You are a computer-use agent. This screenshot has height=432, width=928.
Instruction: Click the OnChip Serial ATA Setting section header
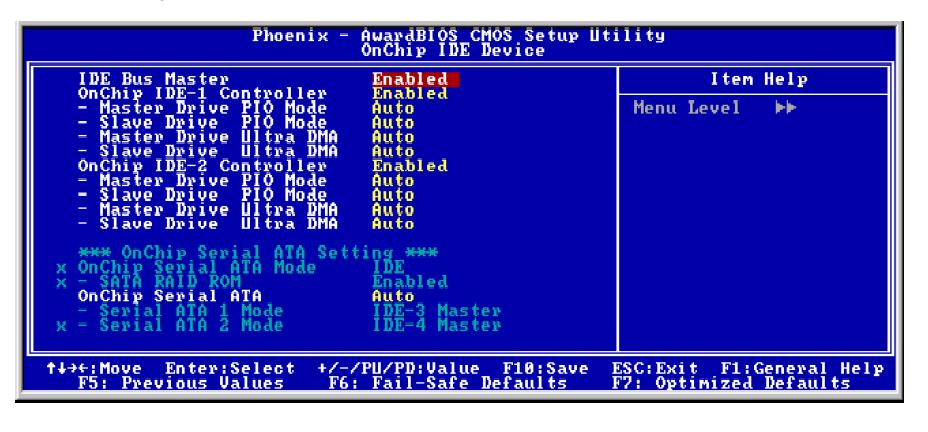pos(258,253)
